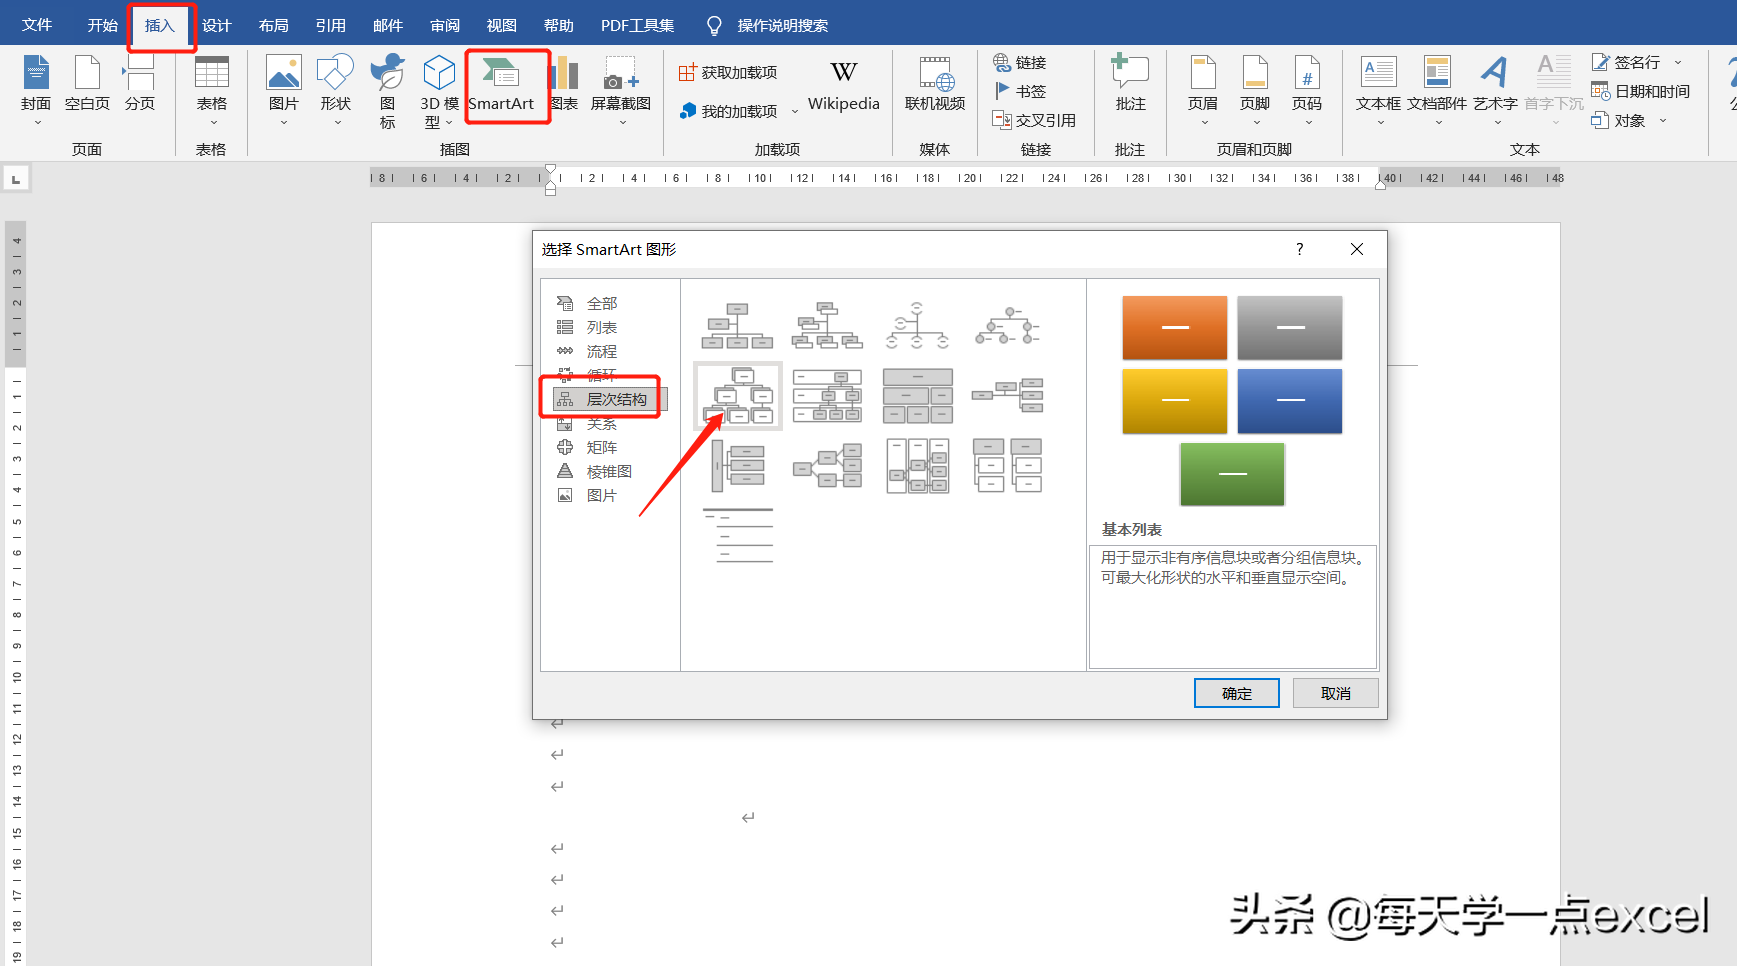Image resolution: width=1737 pixels, height=966 pixels.
Task: Choose the first organization chart layout
Action: pyautogui.click(x=737, y=325)
